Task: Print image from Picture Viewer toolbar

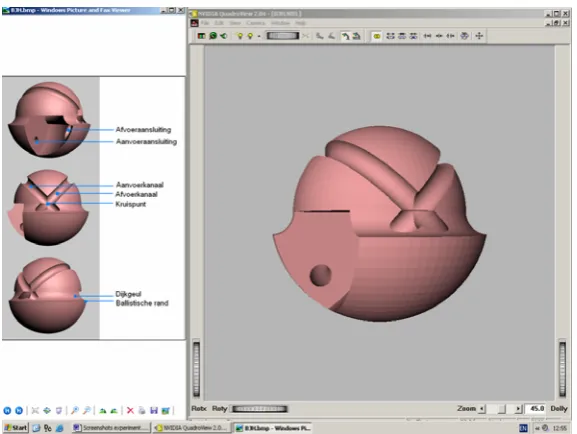Action: [x=142, y=410]
